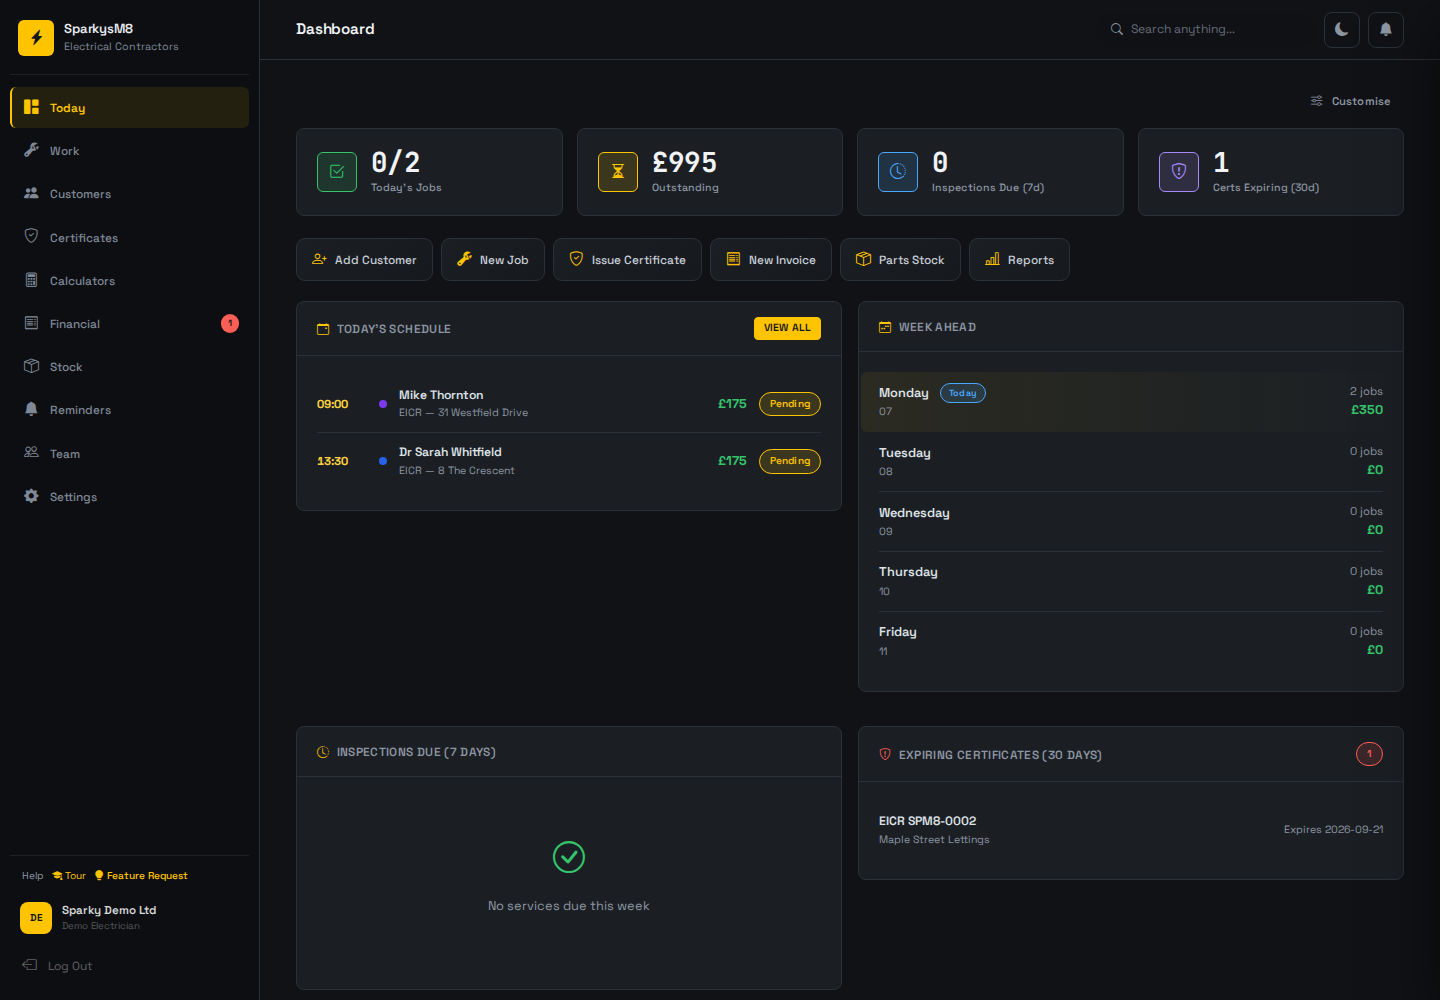This screenshot has width=1440, height=1000.
Task: Click the Financial notification badge
Action: click(x=230, y=323)
